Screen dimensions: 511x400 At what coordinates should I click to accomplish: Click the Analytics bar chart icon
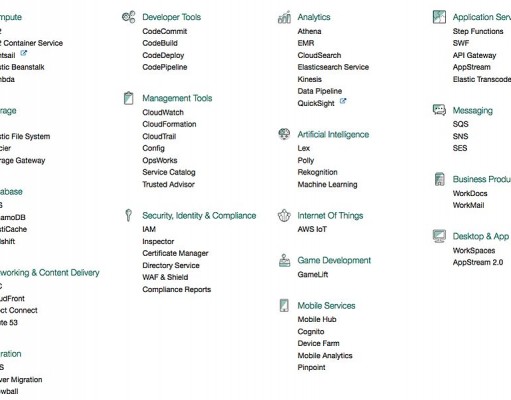click(x=284, y=17)
